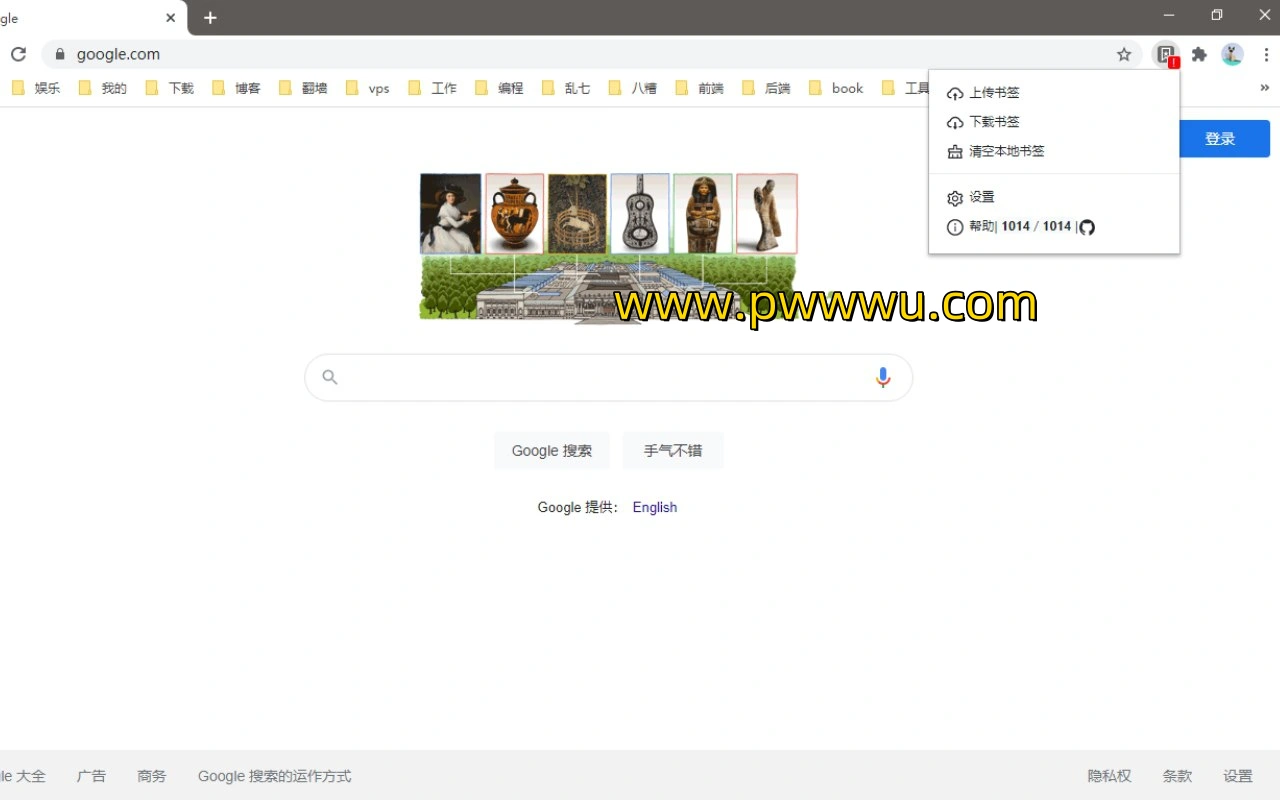Open the 娱乐 bookmark folder
This screenshot has height=800, width=1280.
click(36, 88)
